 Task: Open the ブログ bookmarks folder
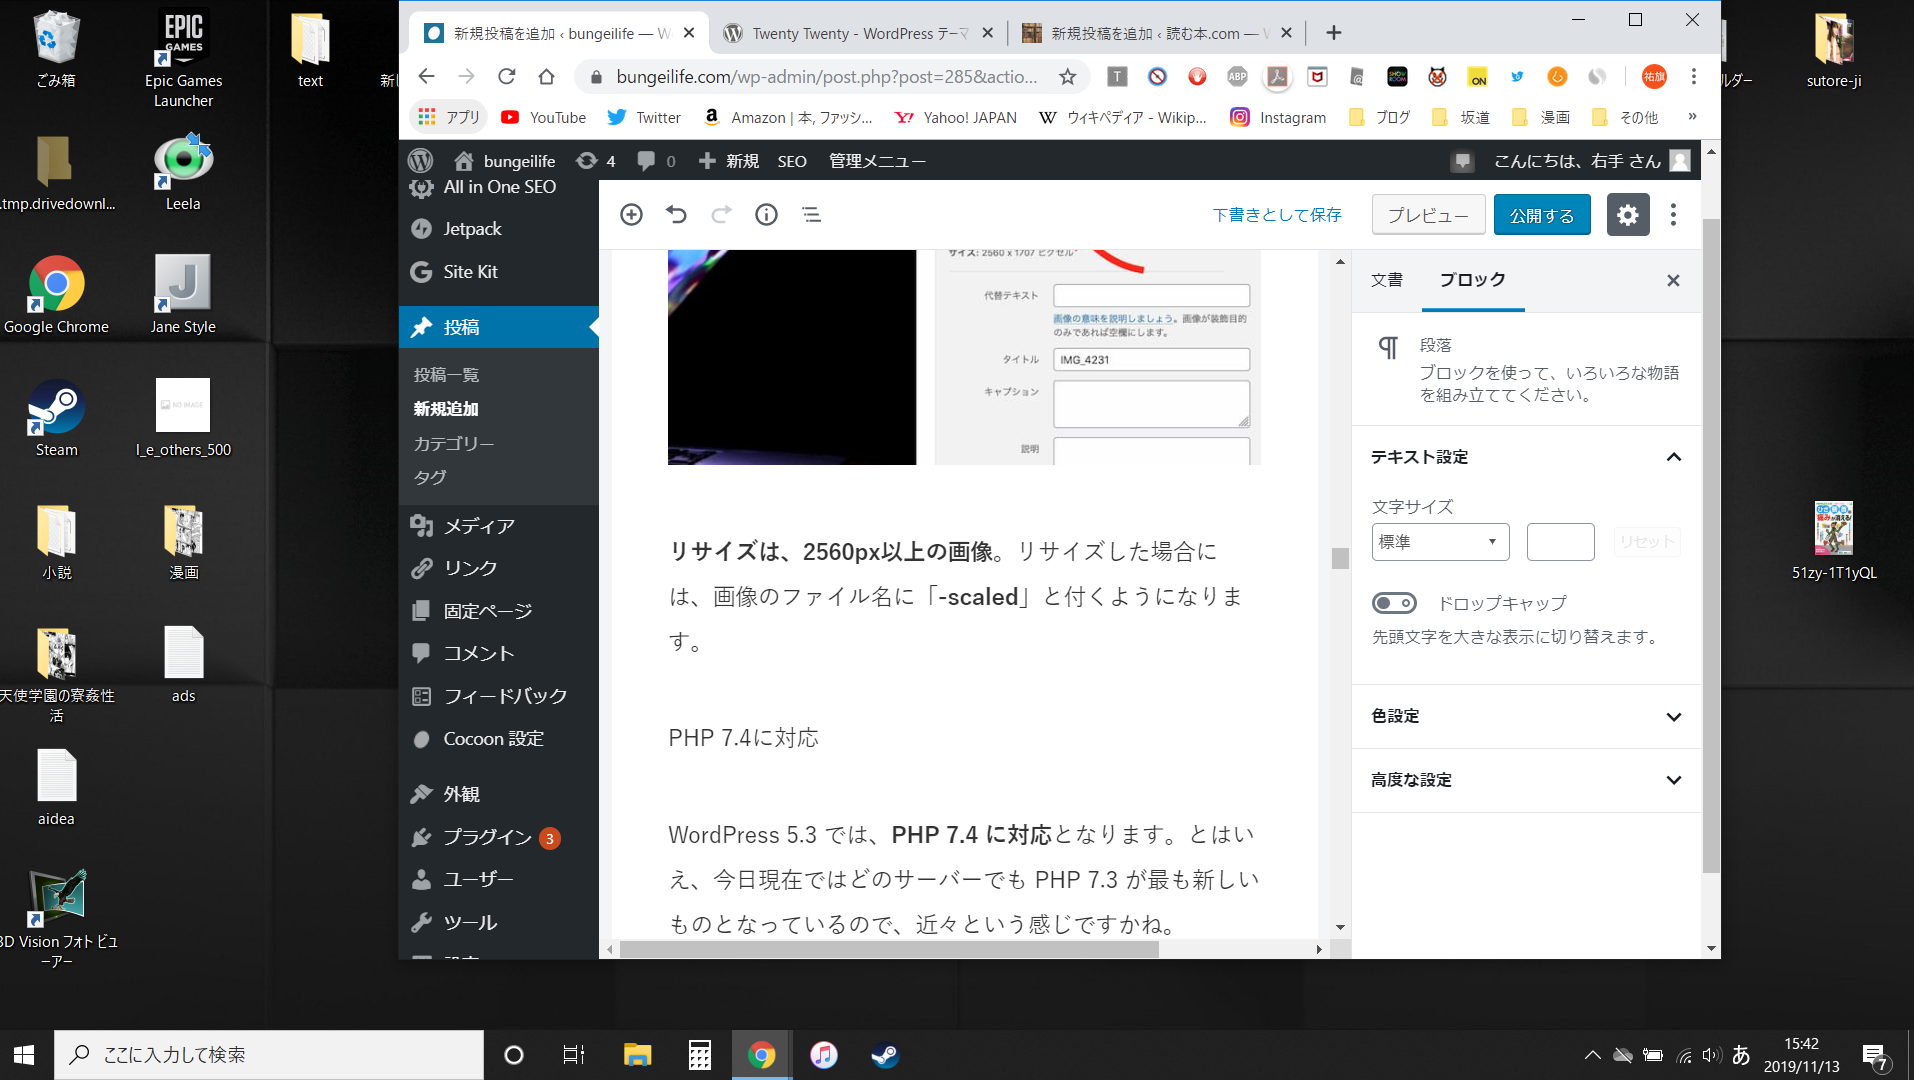tap(1379, 118)
